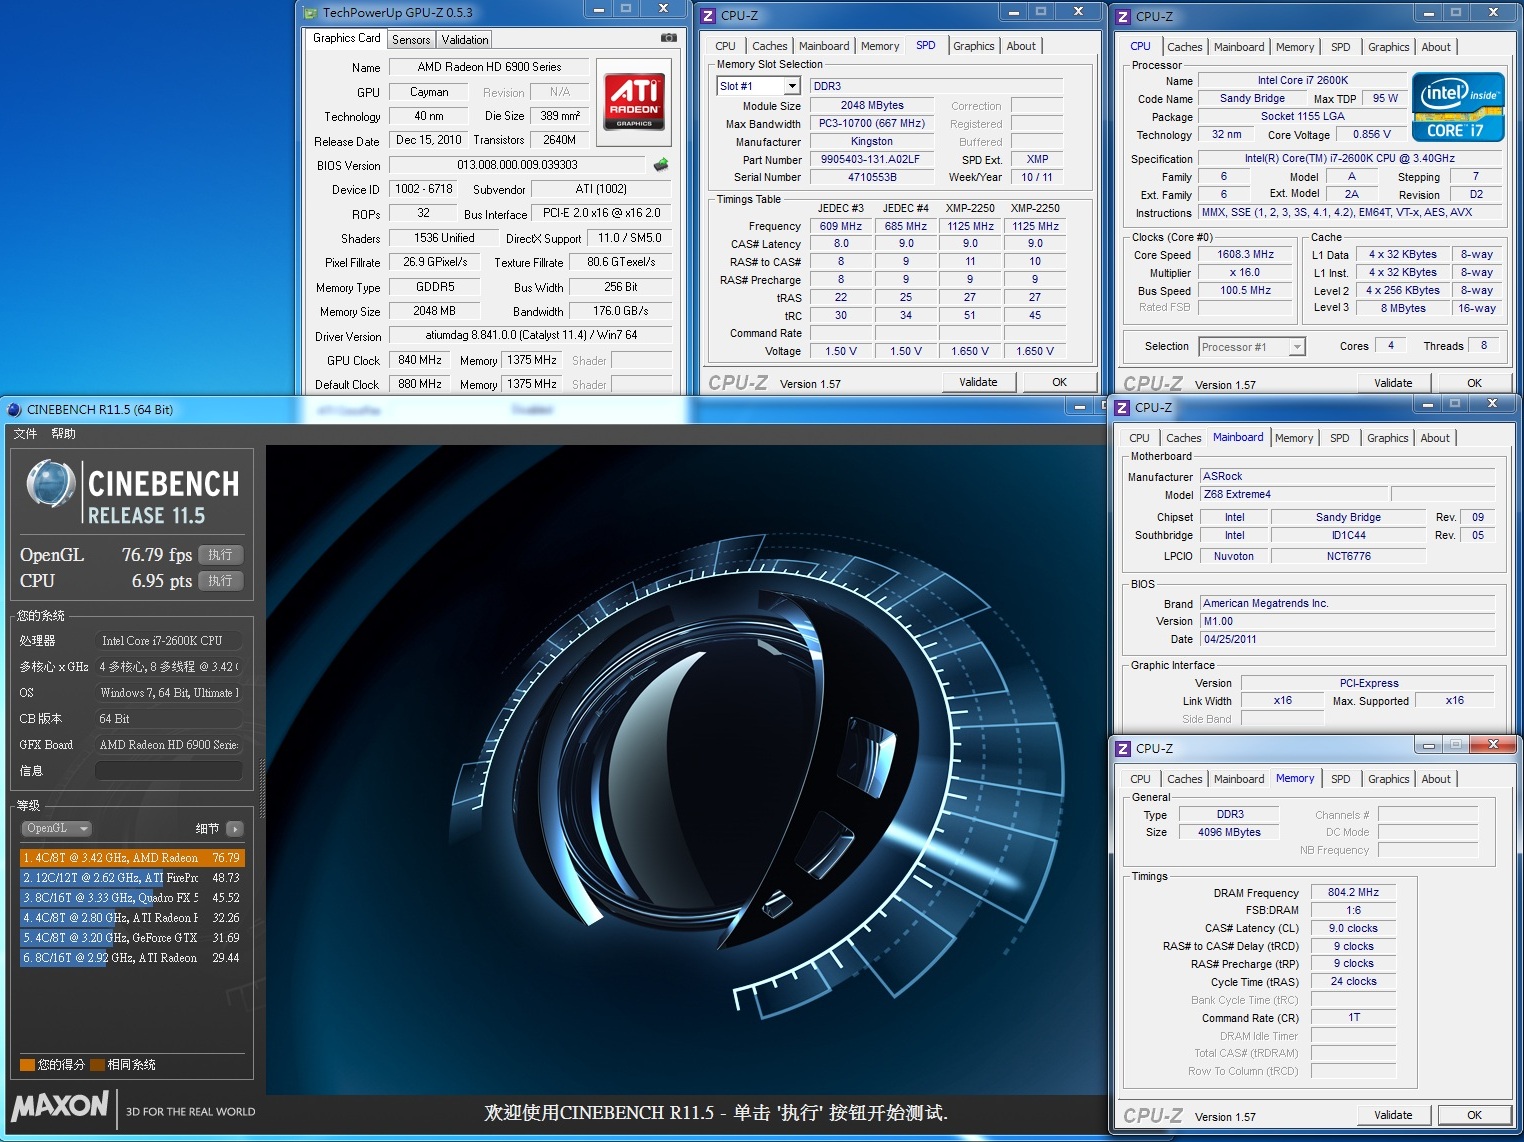Click the GPU-Z screenshot camera icon
Viewport: 1524px width, 1142px height.
coord(668,38)
